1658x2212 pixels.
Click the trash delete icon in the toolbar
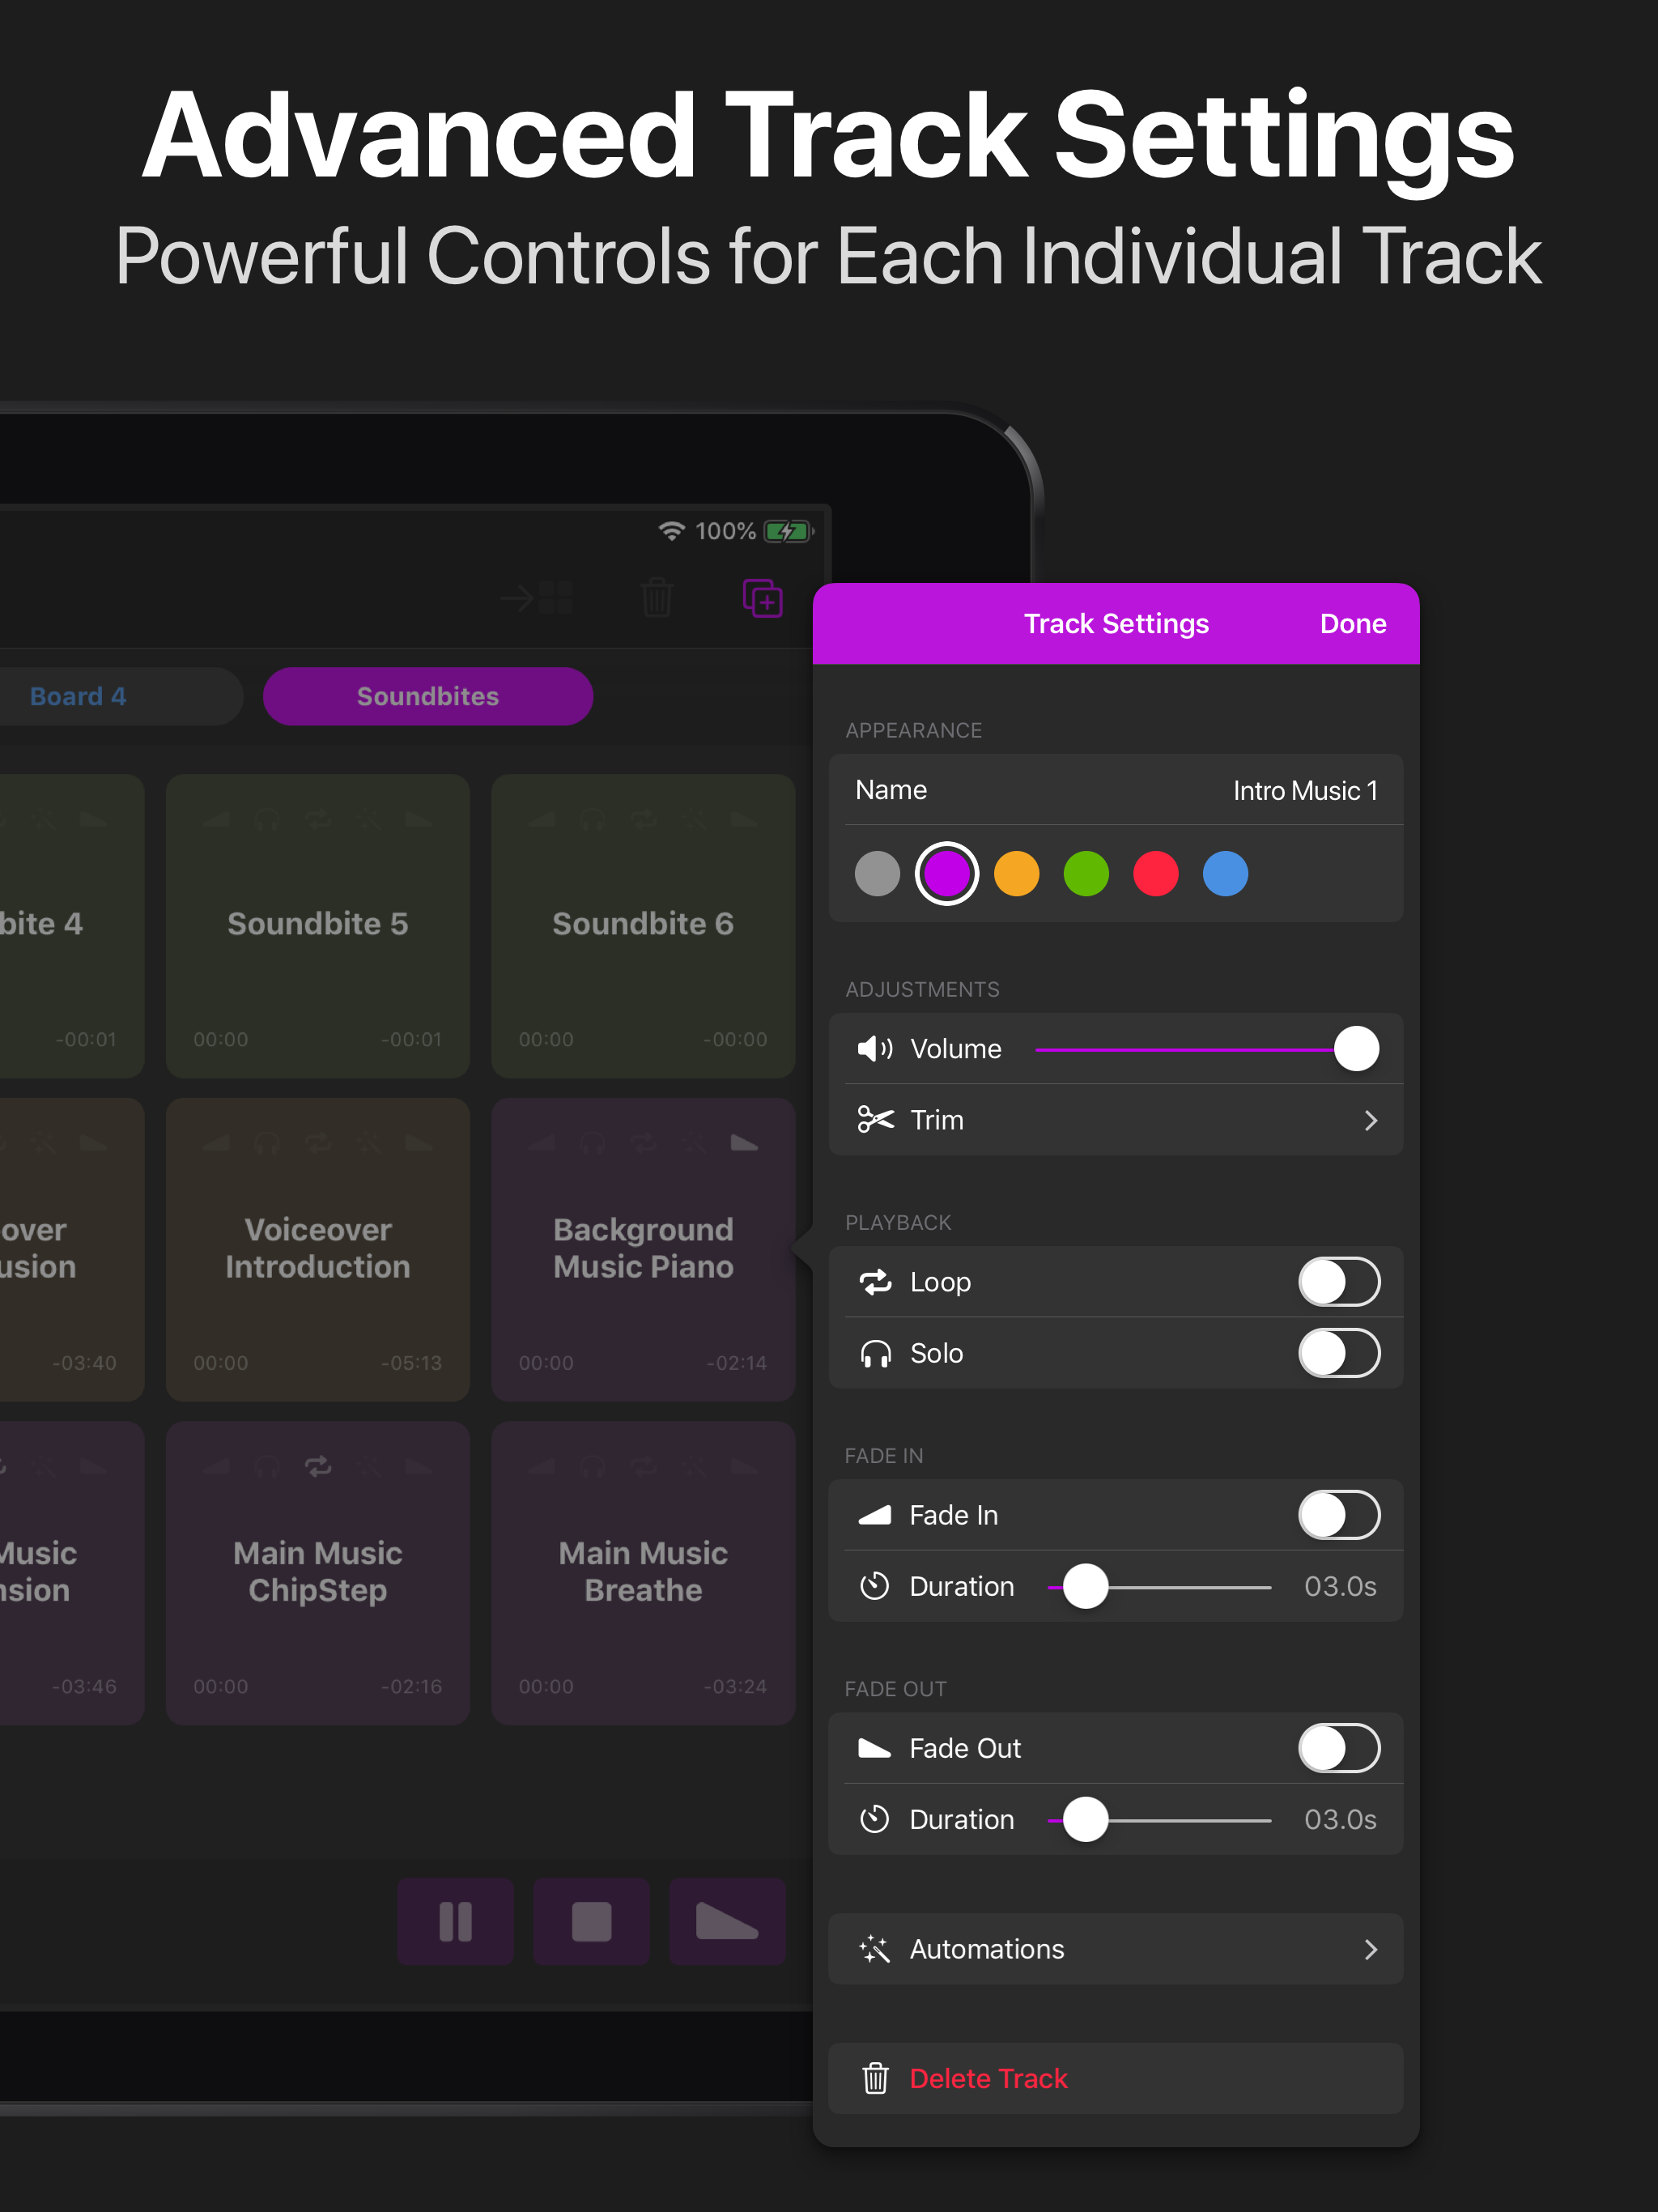tap(657, 597)
